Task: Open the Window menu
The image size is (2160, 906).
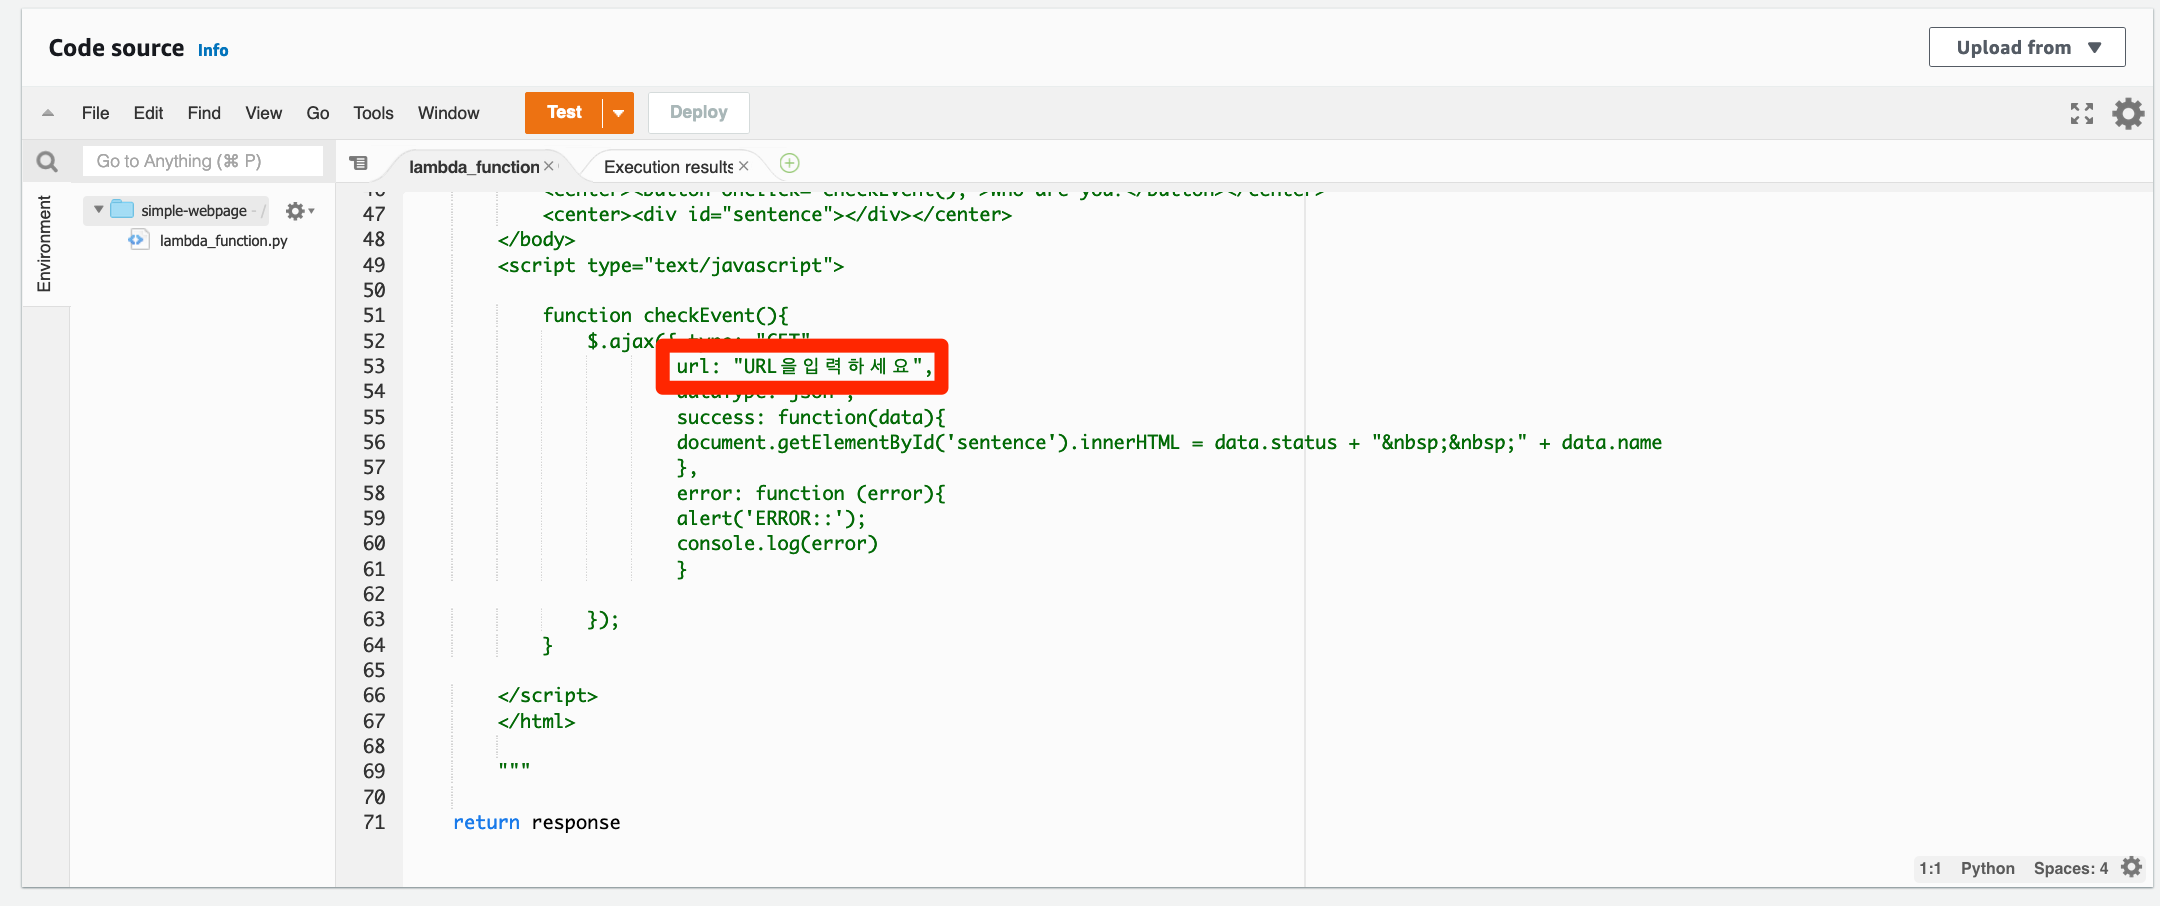Action: pos(448,113)
